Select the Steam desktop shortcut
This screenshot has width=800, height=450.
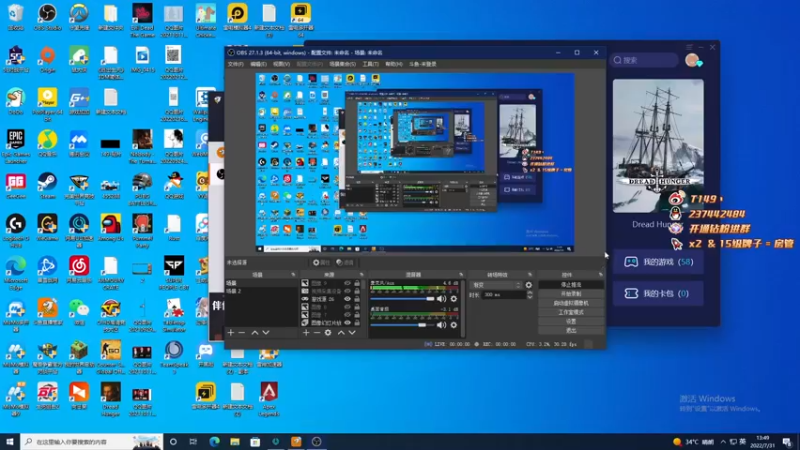[x=47, y=186]
